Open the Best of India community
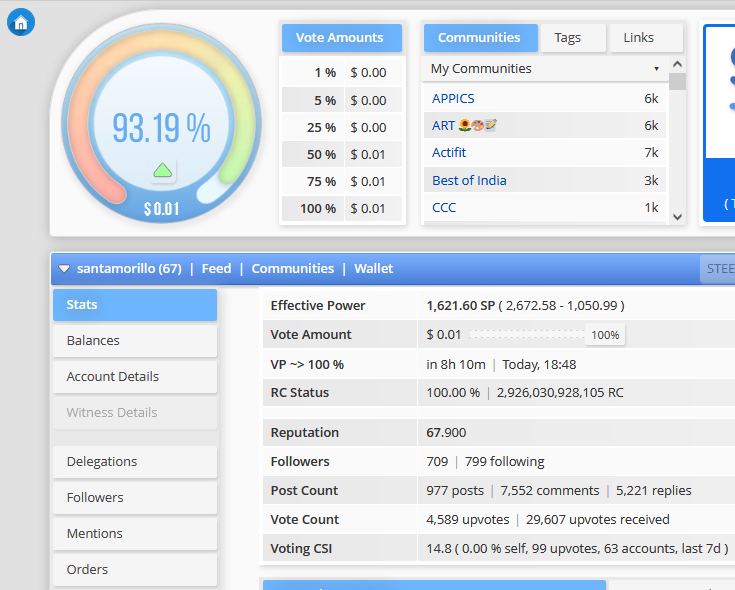The width and height of the screenshot is (735, 590). [469, 180]
